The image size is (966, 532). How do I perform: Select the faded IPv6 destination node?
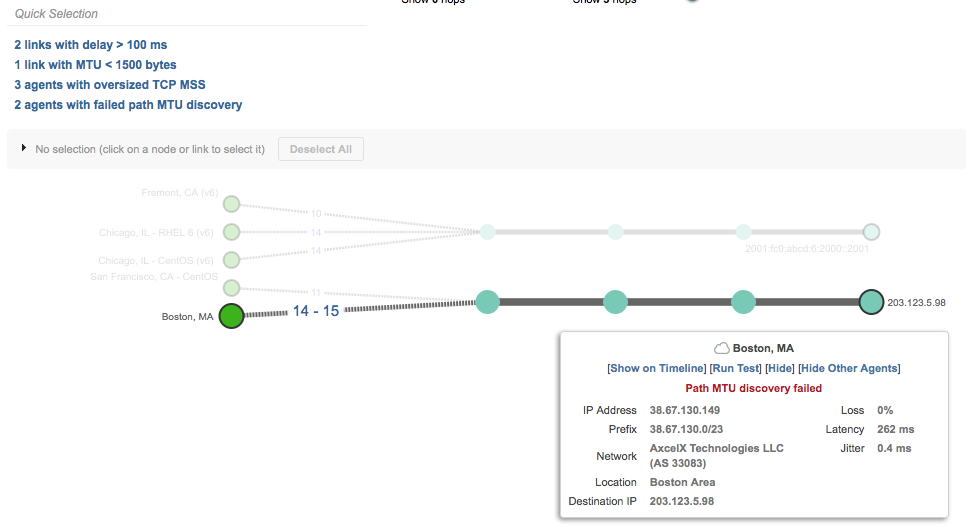point(871,232)
